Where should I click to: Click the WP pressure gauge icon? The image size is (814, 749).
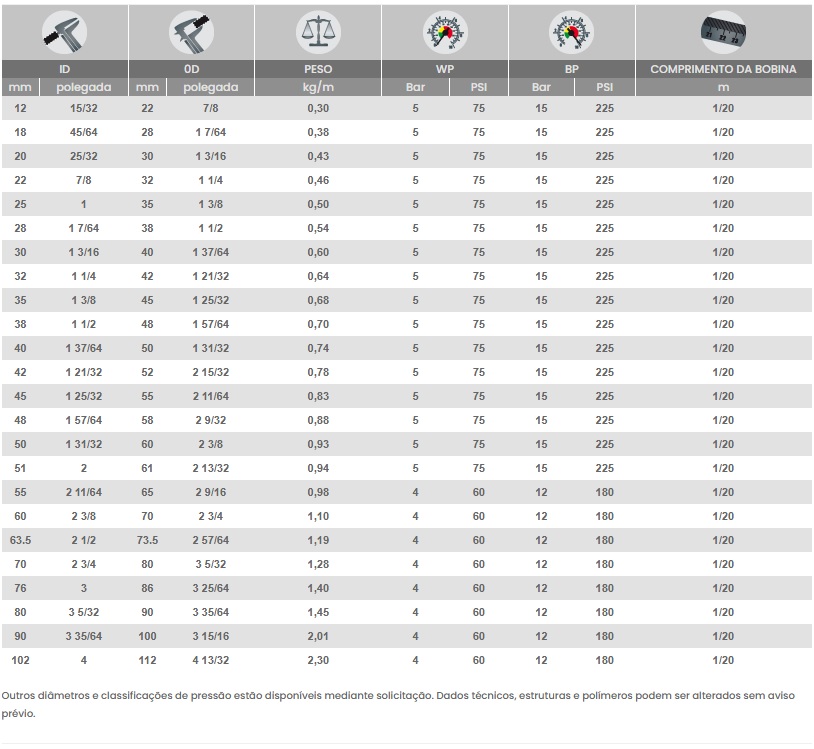click(445, 32)
